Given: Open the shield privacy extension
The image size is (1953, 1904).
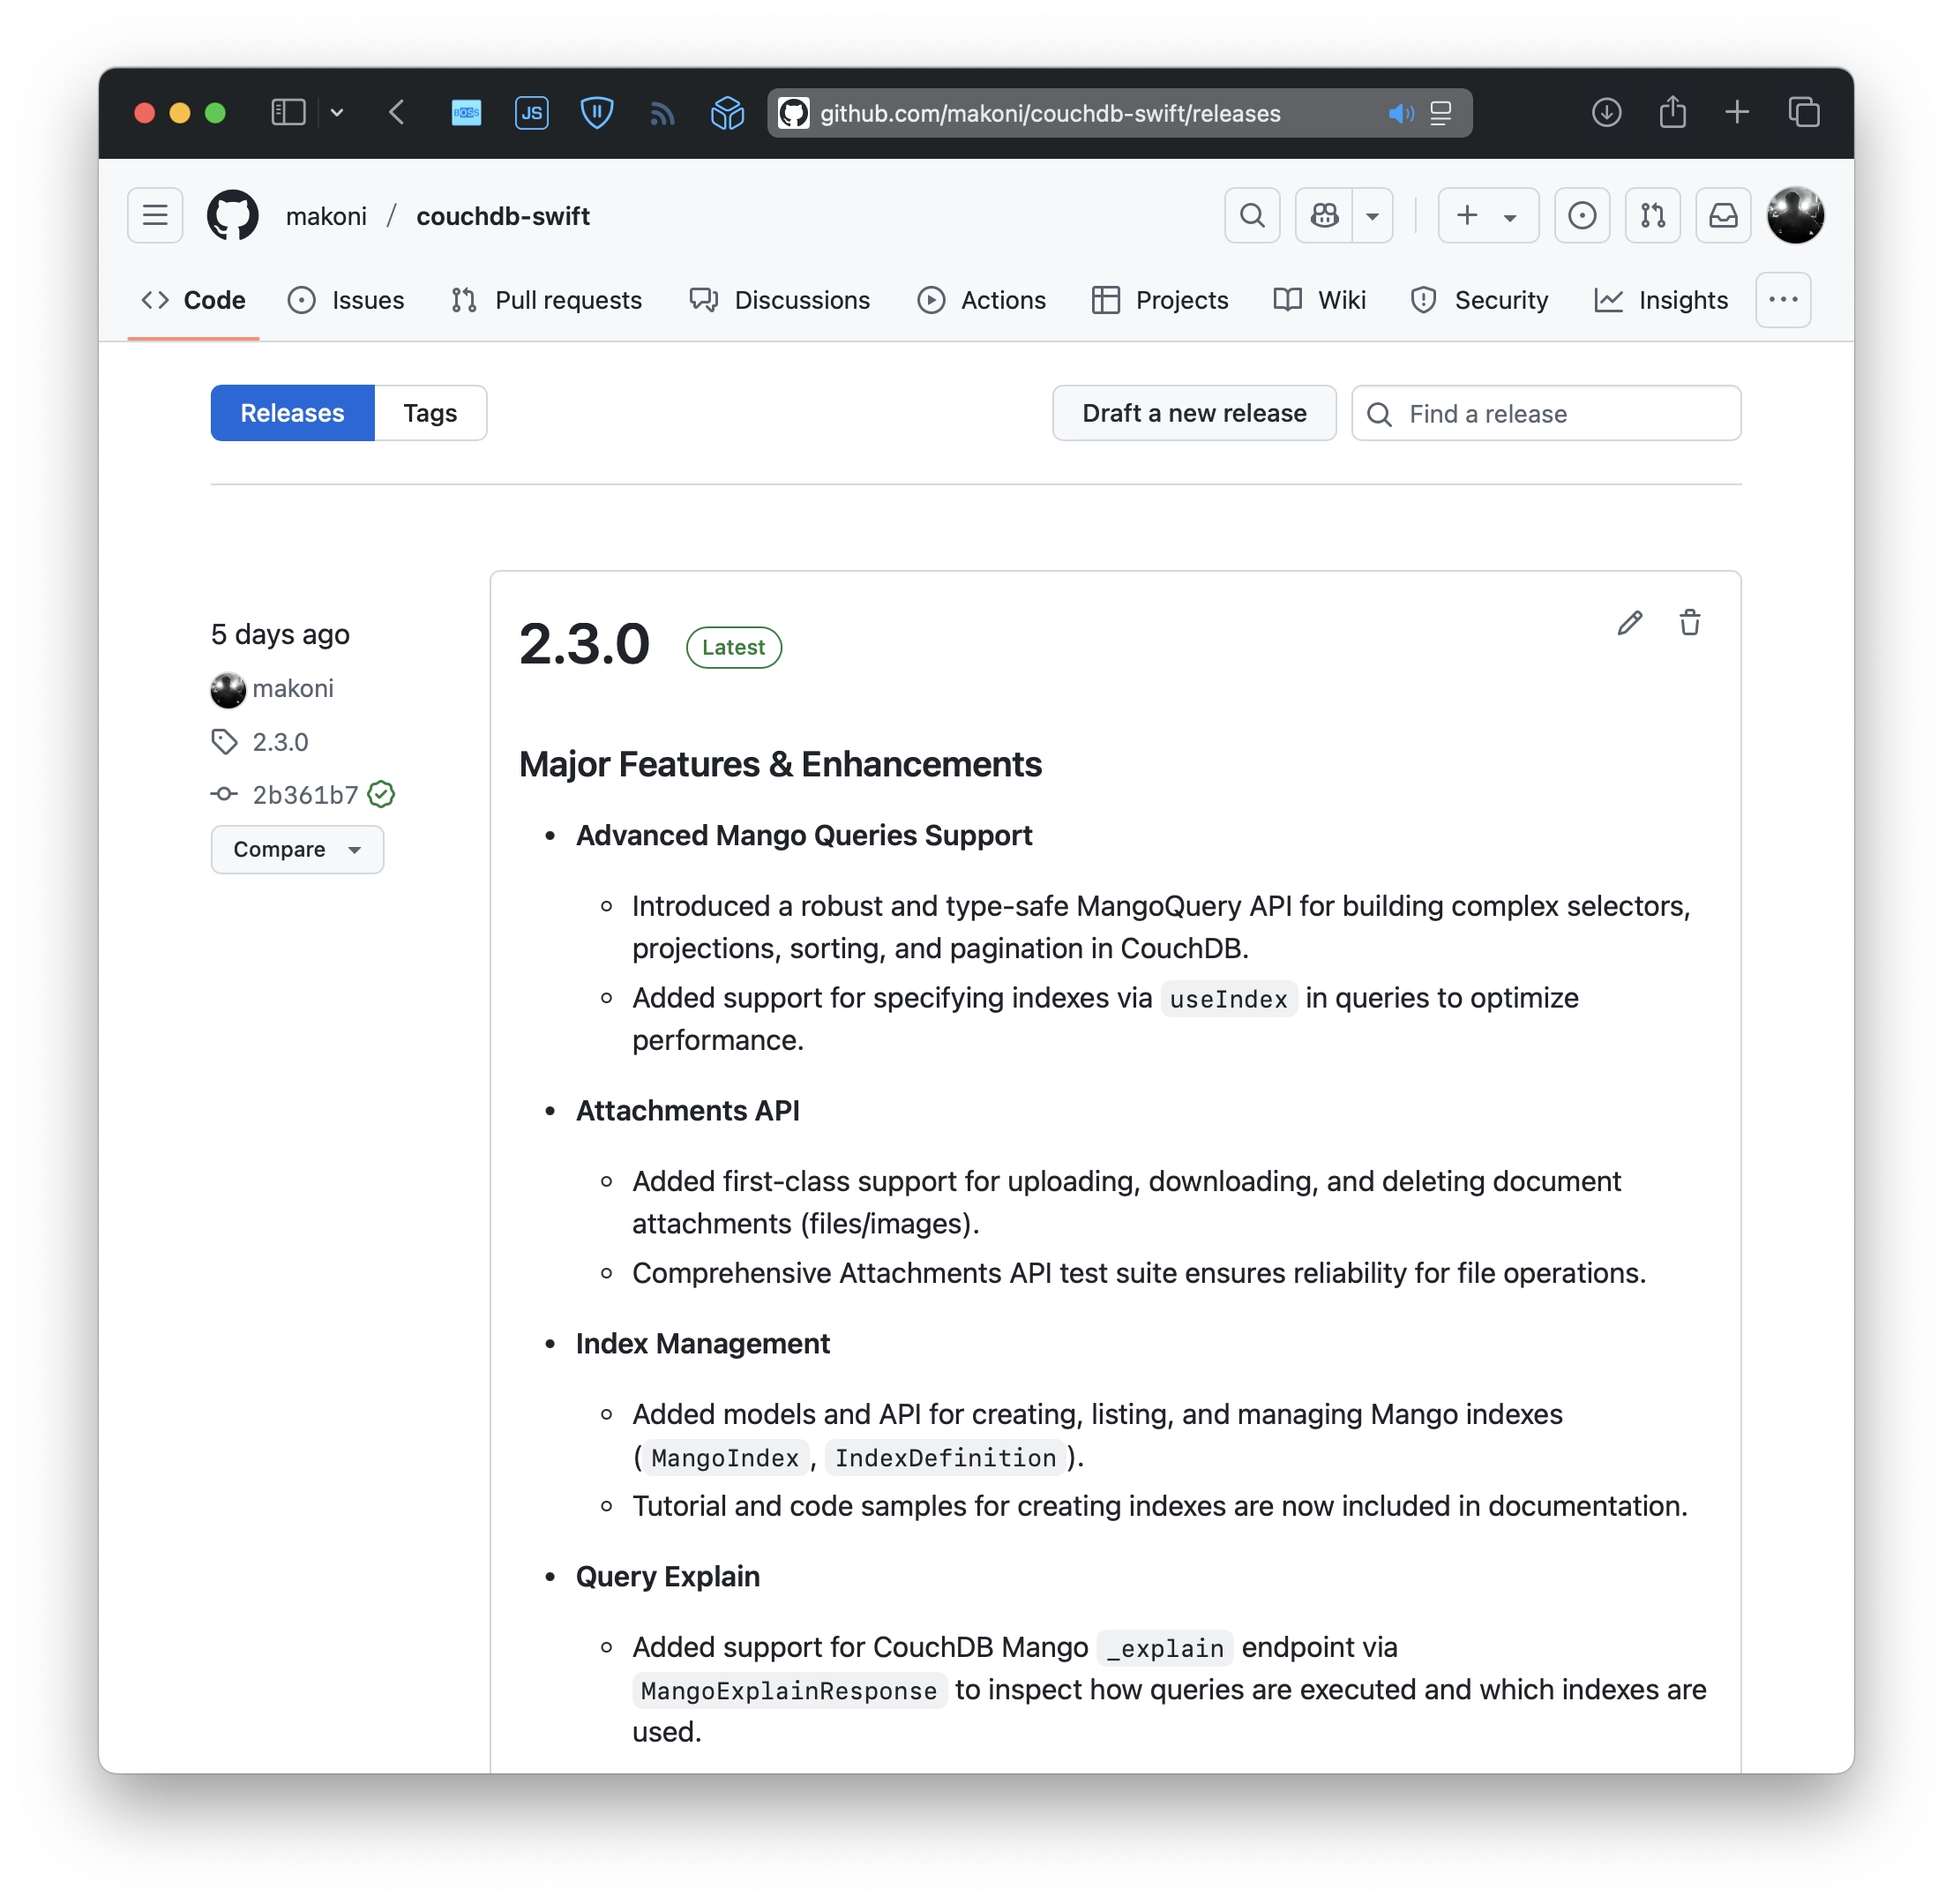Looking at the screenshot, I should tap(597, 113).
